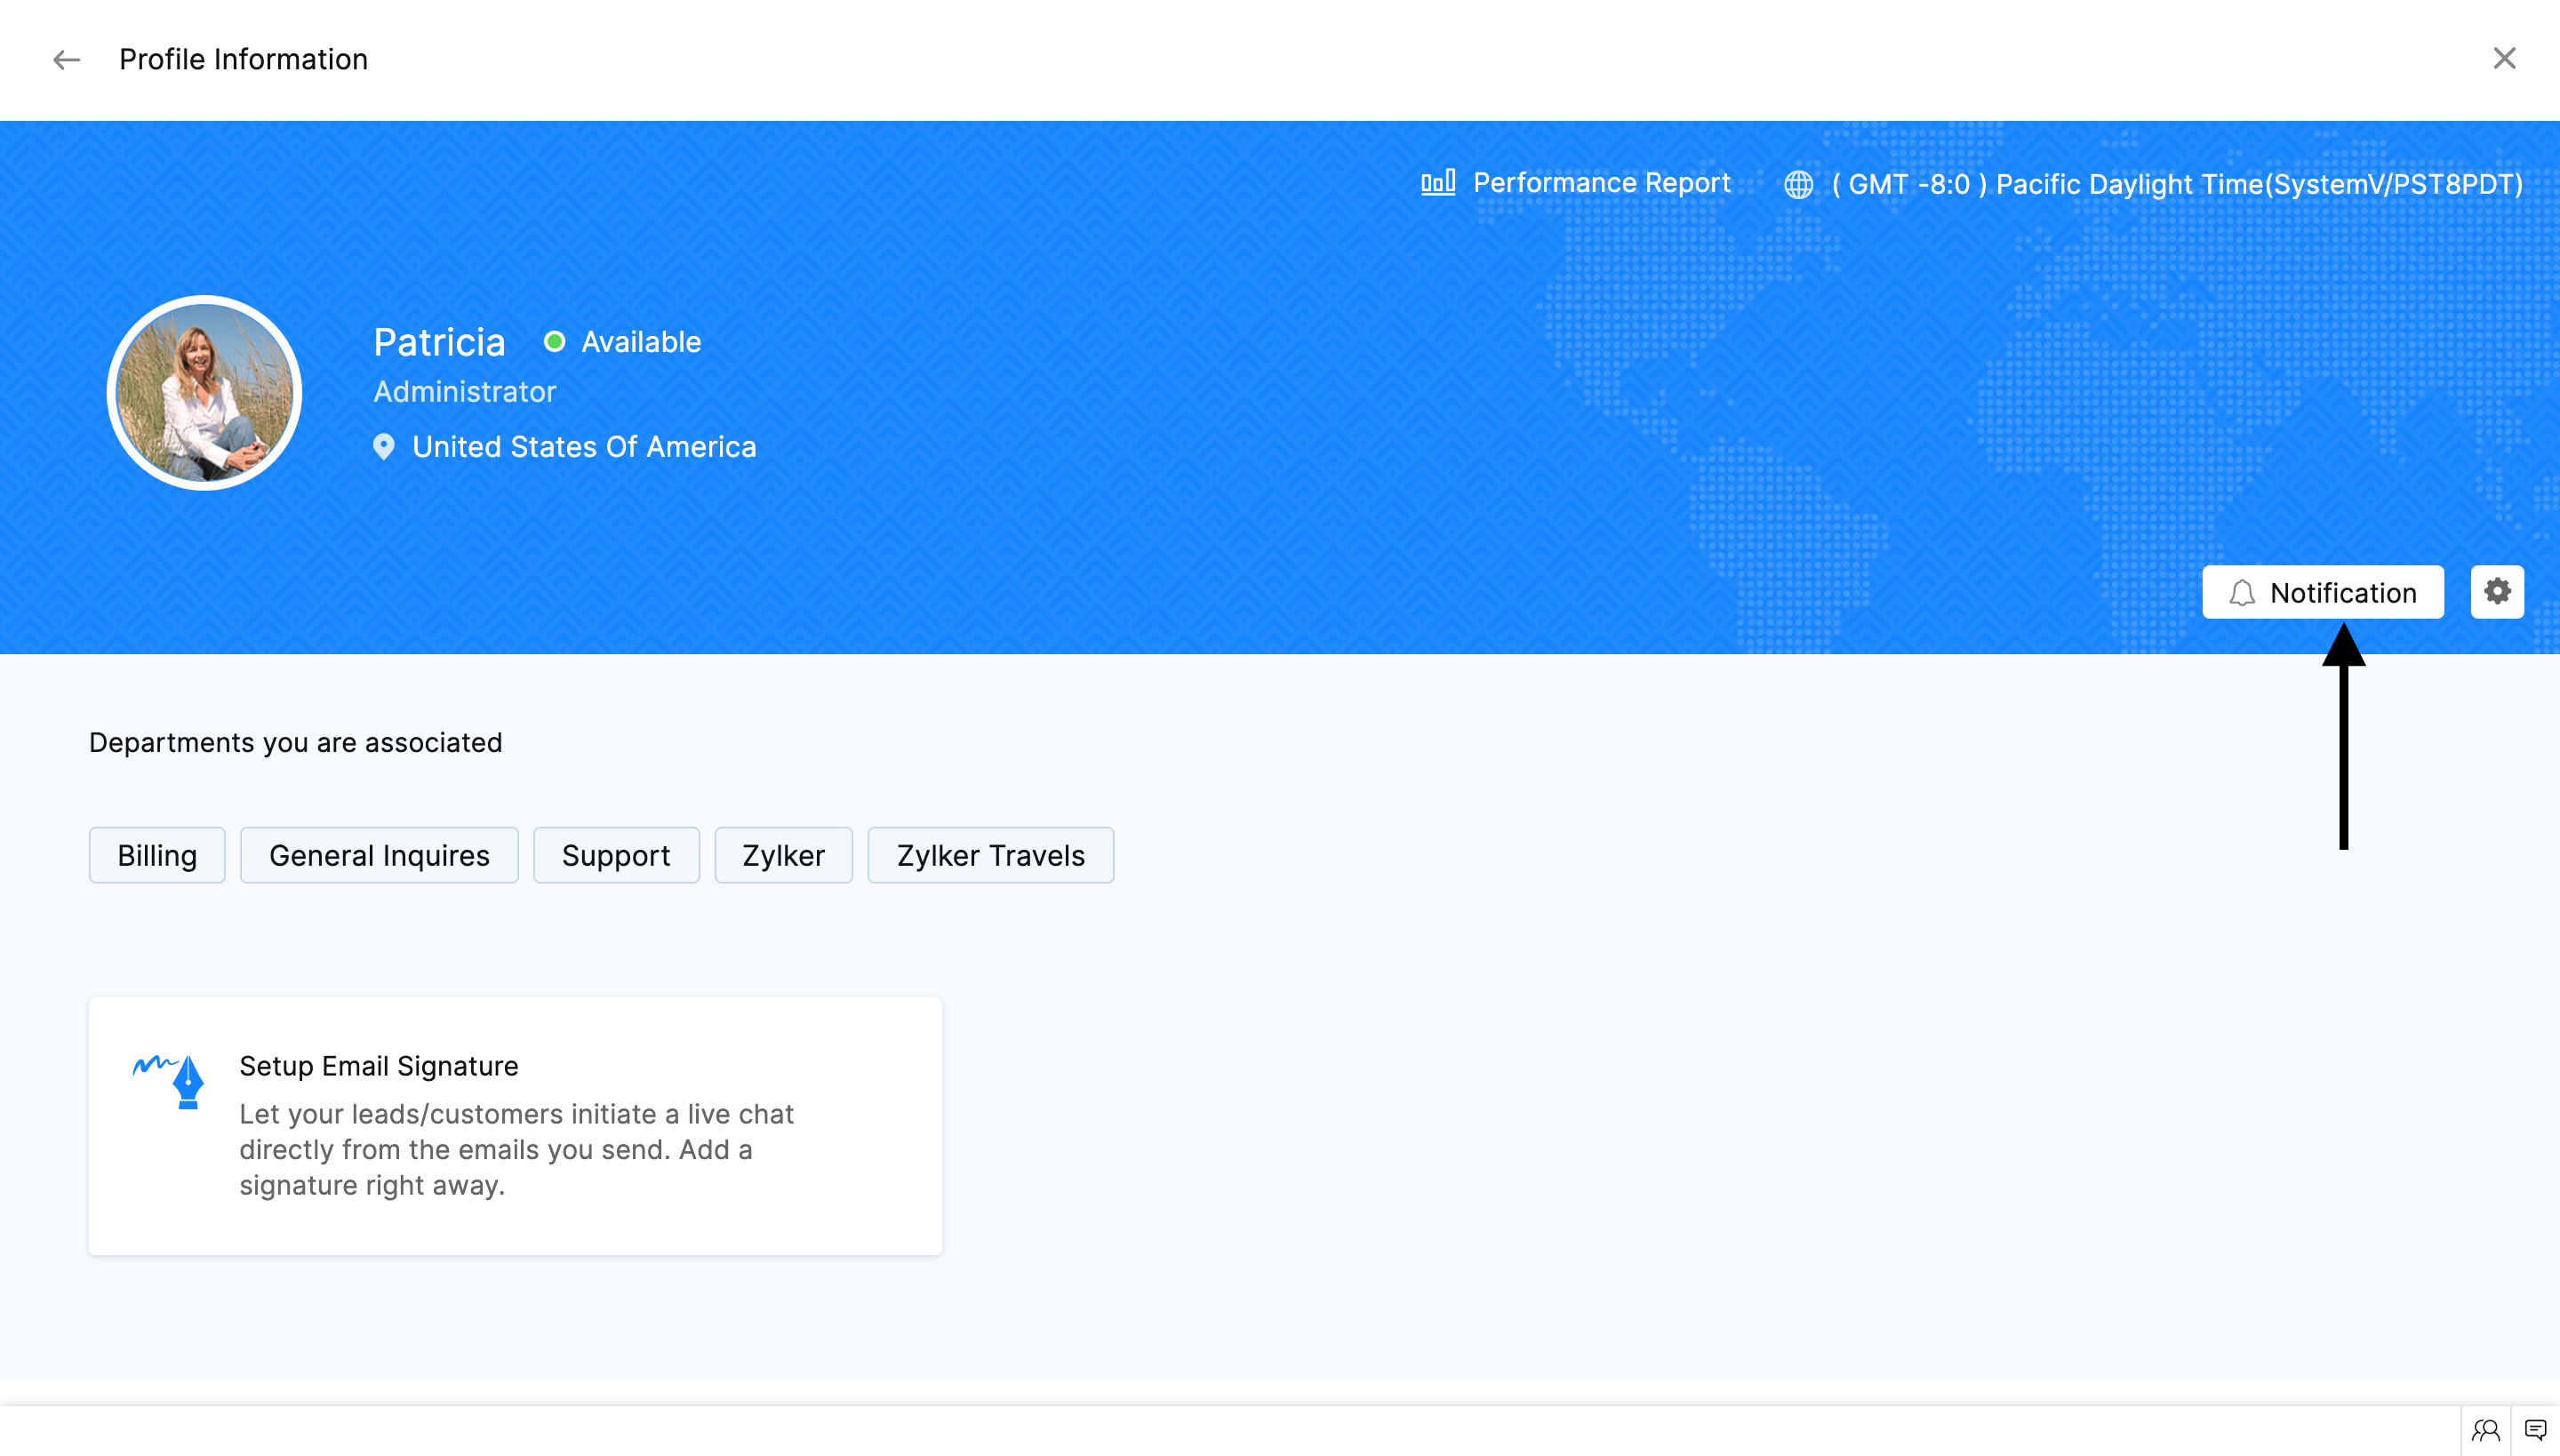Toggle the Available status indicator

point(555,342)
